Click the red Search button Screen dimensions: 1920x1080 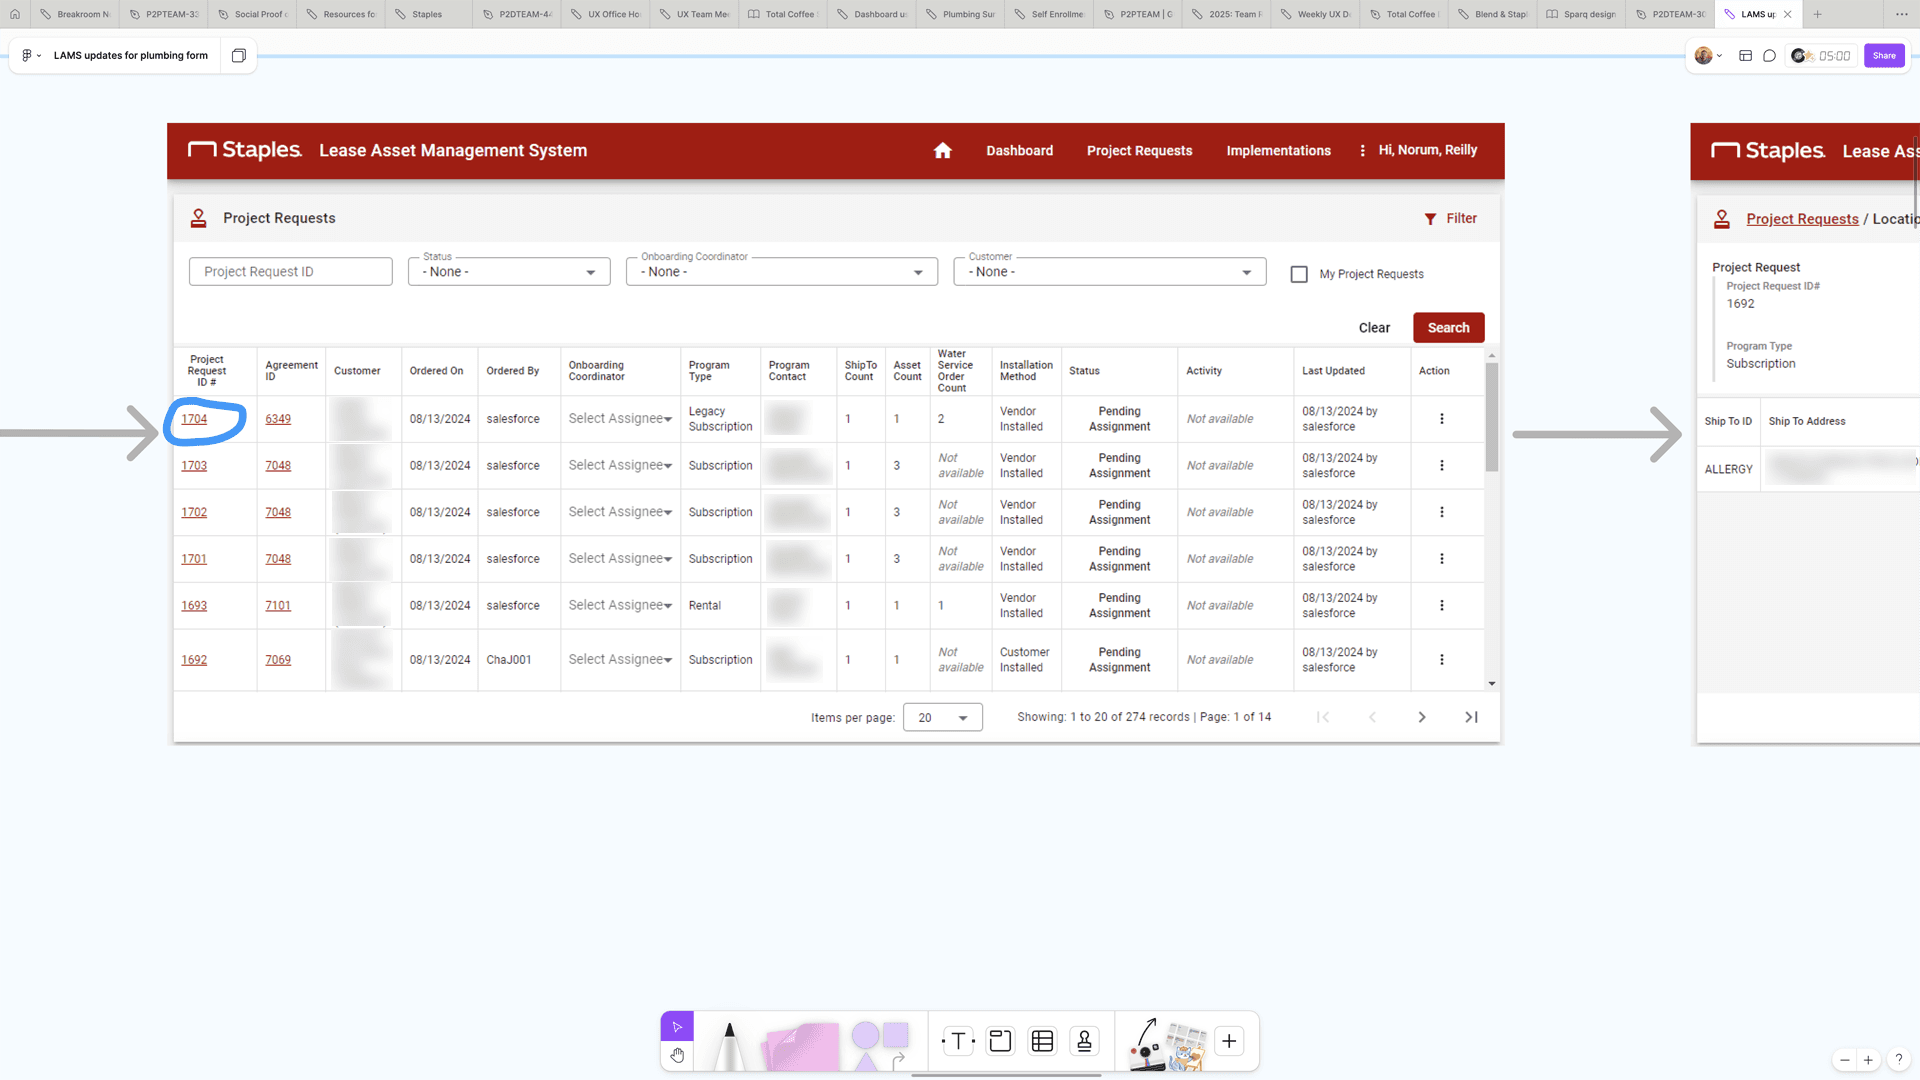point(1448,328)
